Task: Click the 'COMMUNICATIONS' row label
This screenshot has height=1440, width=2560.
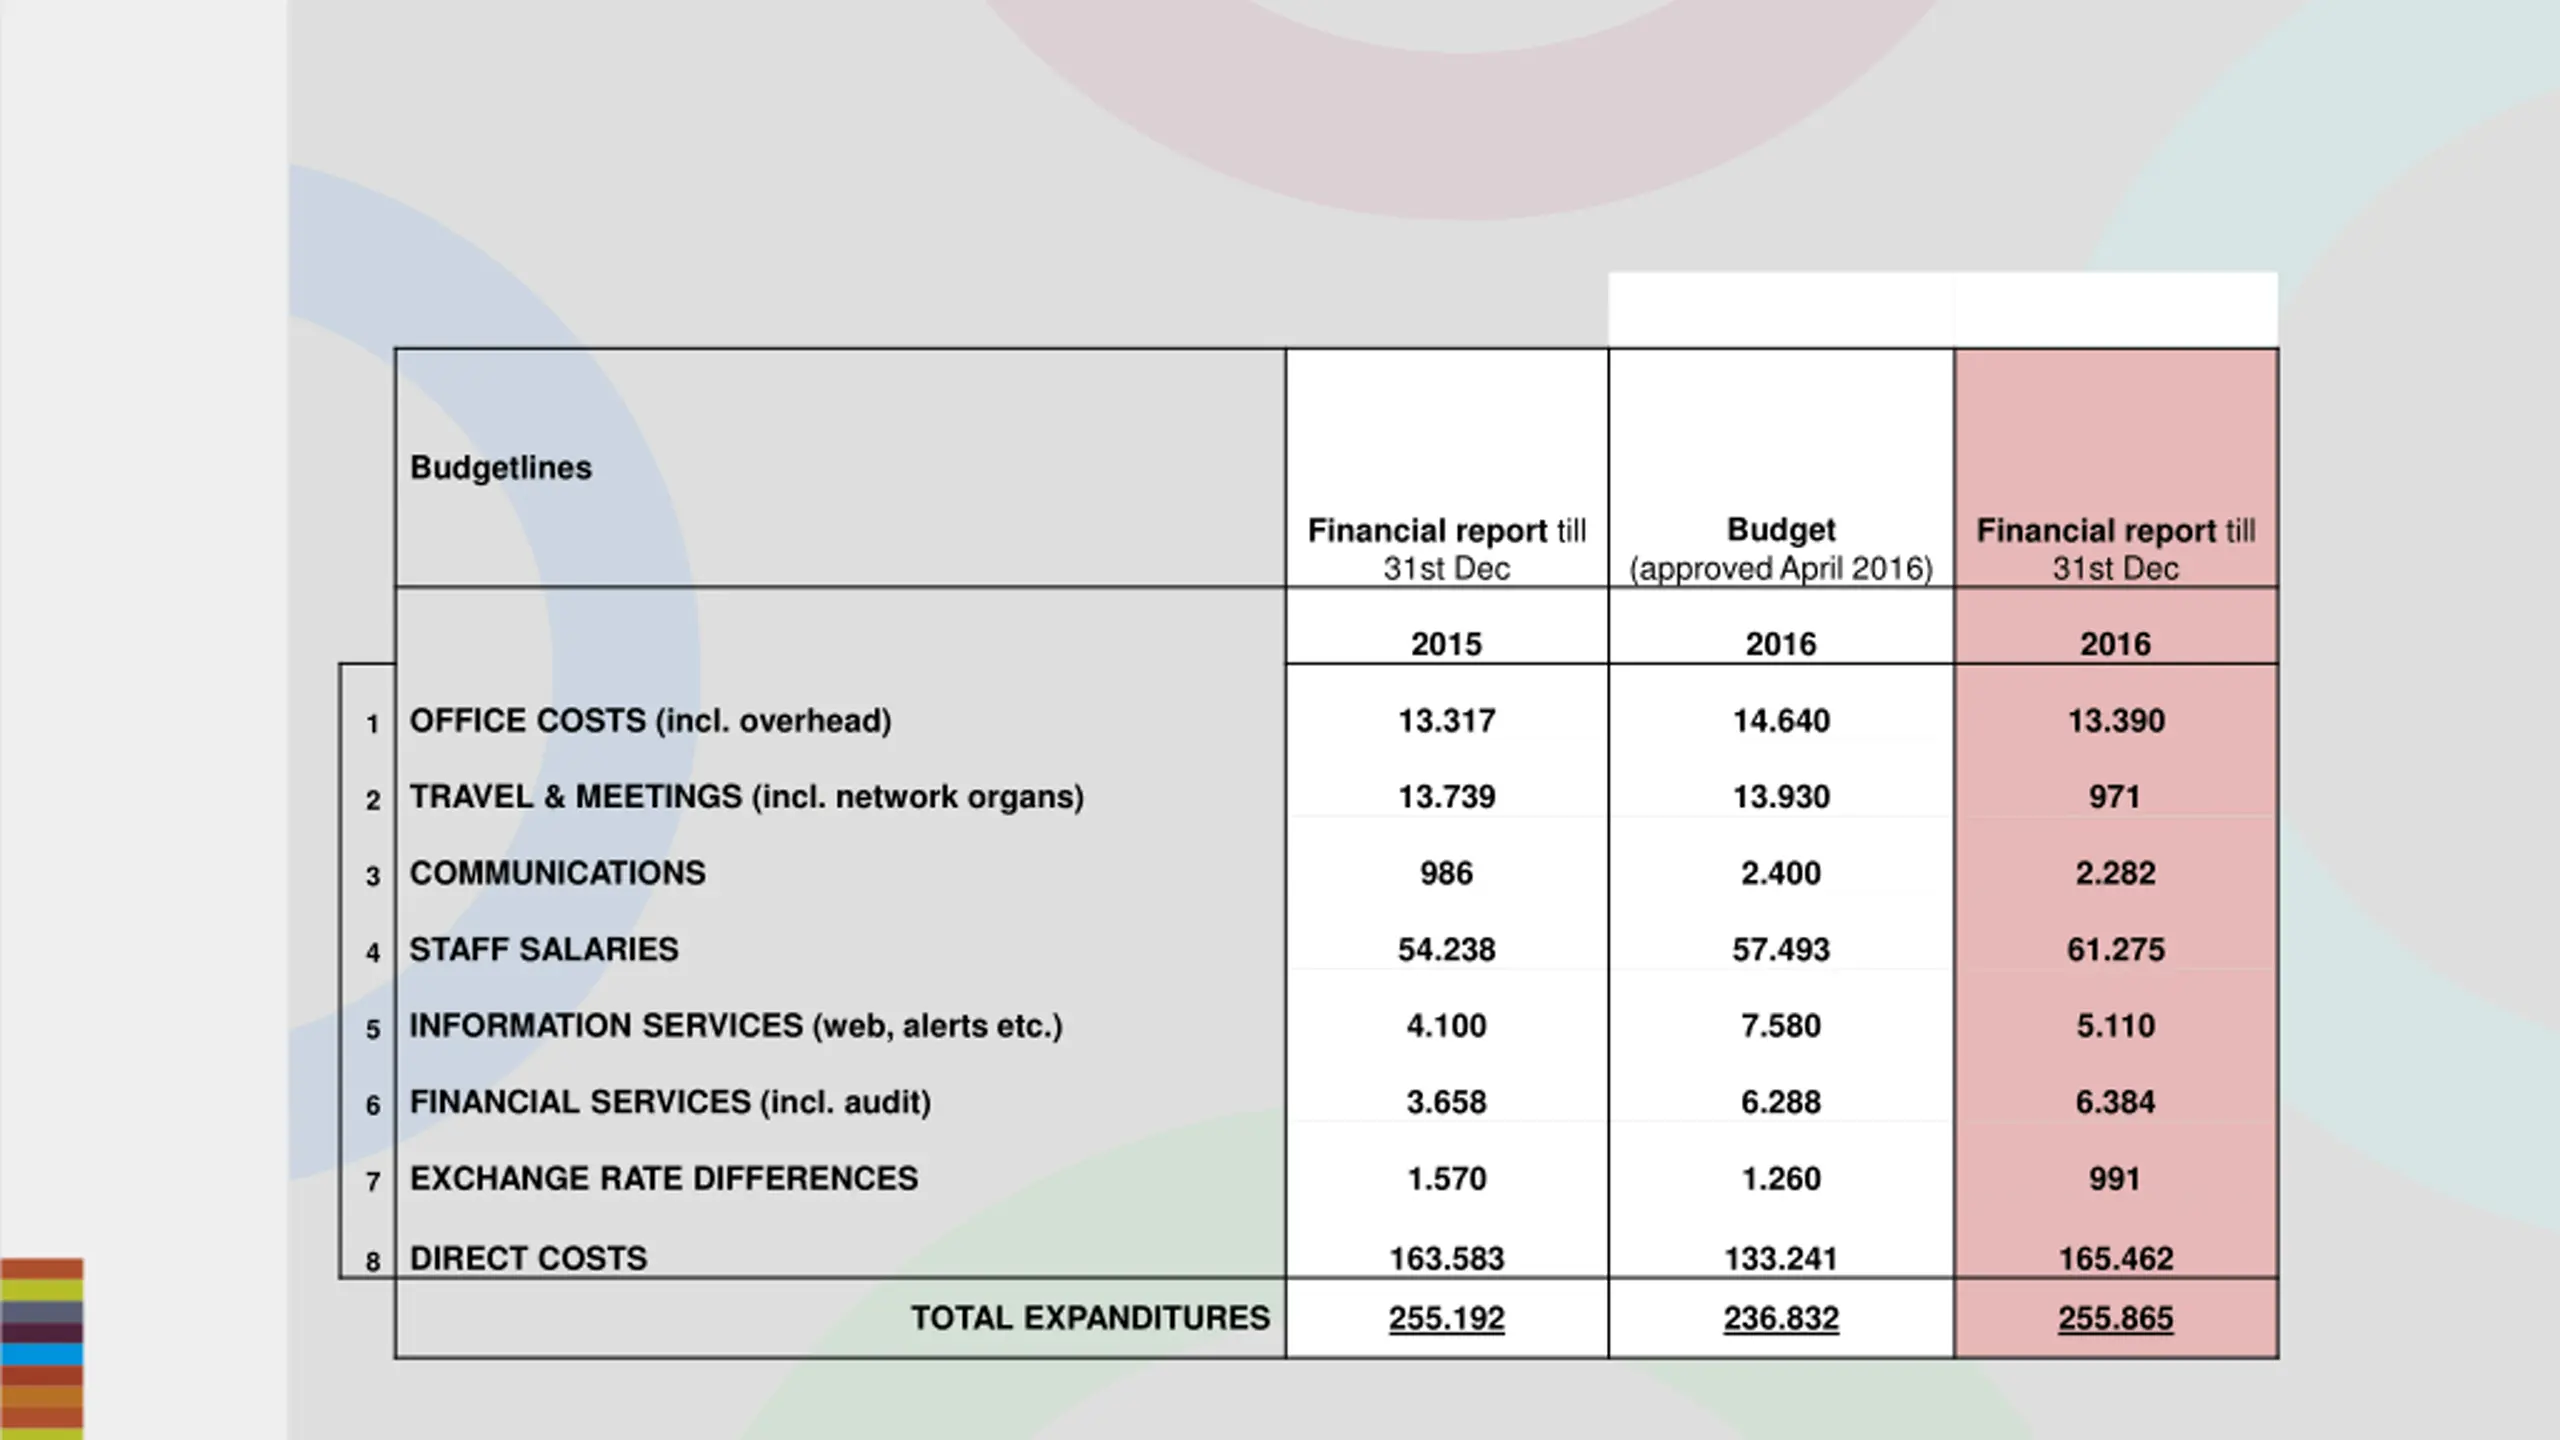Action: pos(558,873)
